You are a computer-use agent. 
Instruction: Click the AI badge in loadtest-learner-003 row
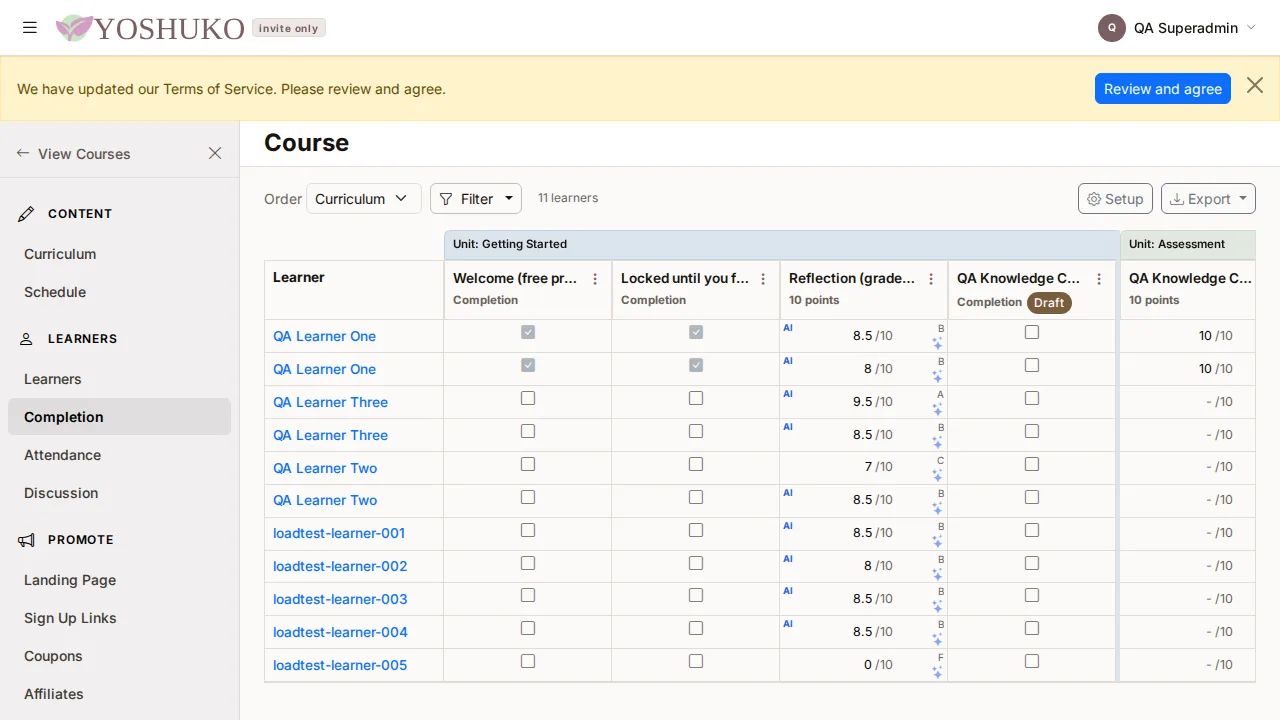[x=788, y=591]
